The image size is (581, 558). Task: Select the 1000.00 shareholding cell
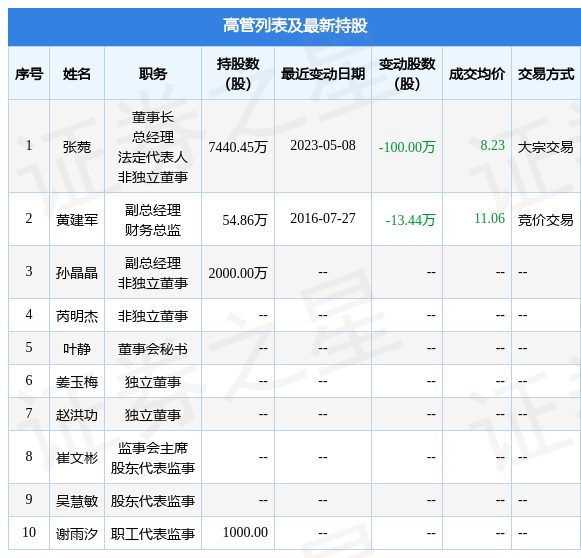click(x=245, y=532)
